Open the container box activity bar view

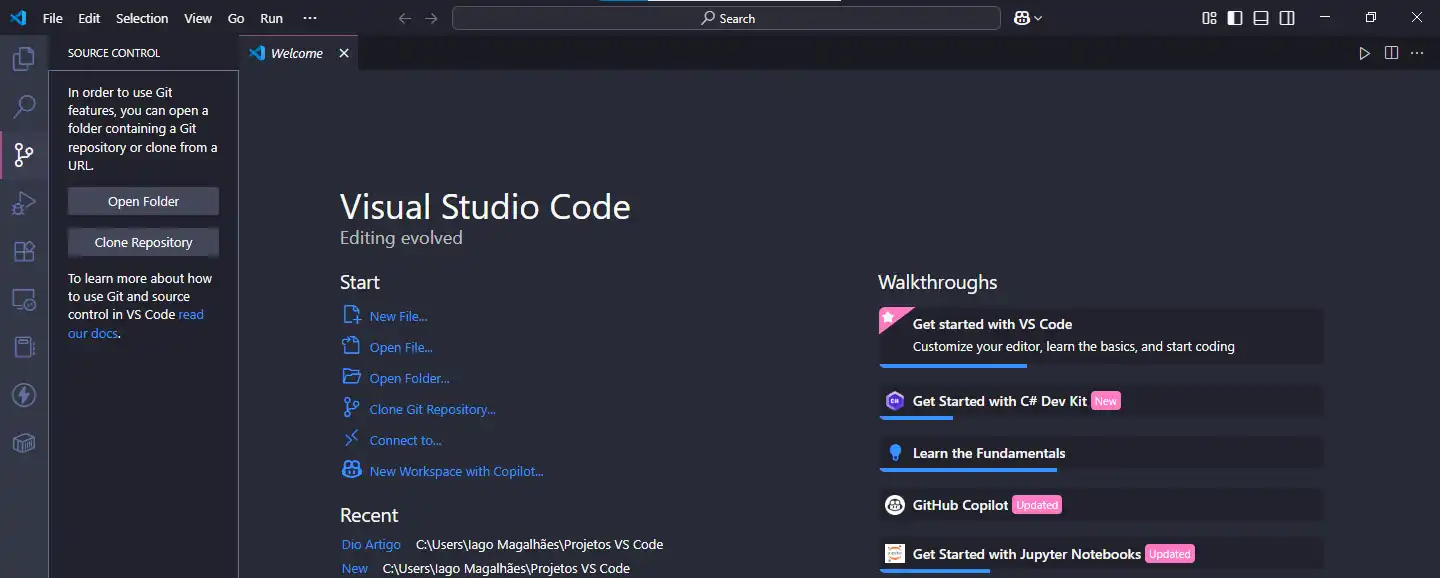tap(23, 443)
